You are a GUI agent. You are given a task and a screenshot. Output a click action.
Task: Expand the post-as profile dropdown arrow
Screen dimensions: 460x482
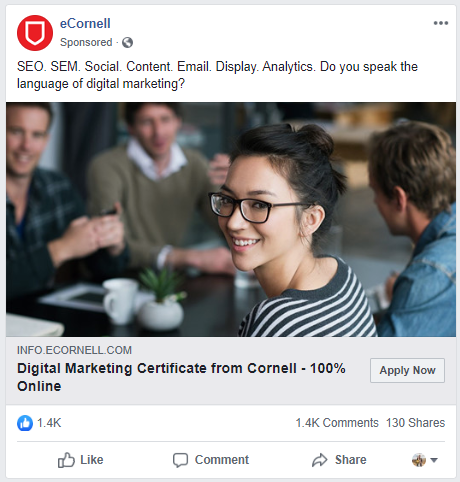(x=434, y=460)
